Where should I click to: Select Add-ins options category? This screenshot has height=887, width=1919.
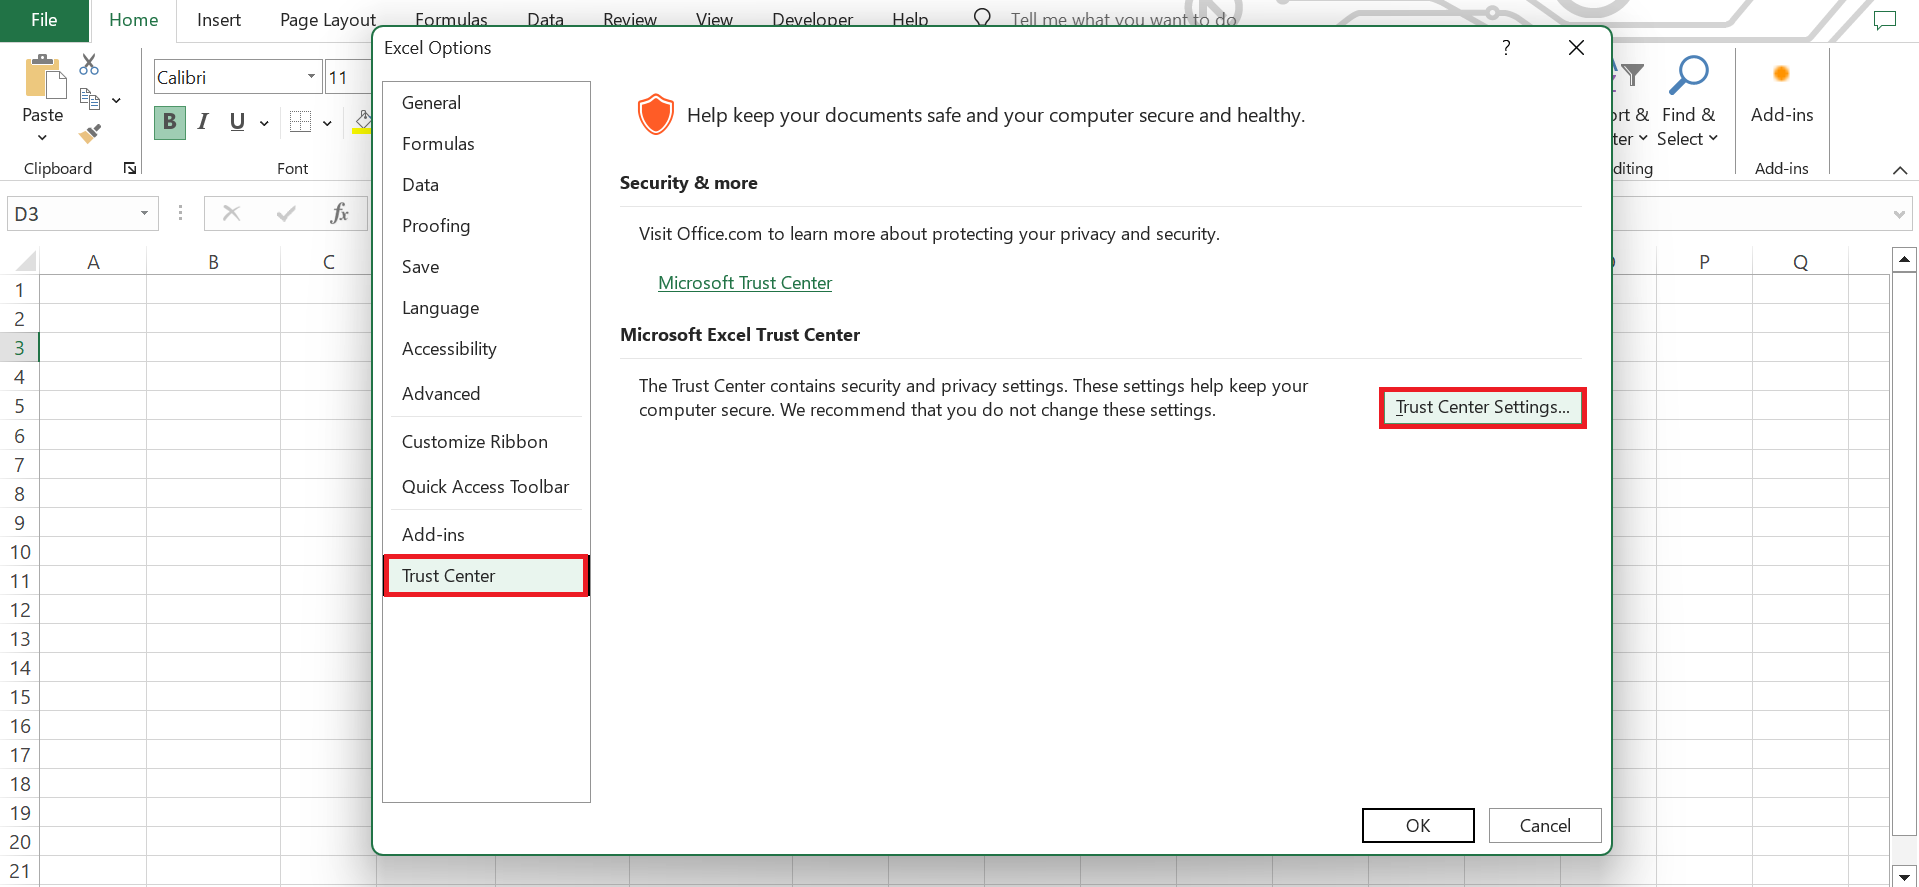(486, 535)
